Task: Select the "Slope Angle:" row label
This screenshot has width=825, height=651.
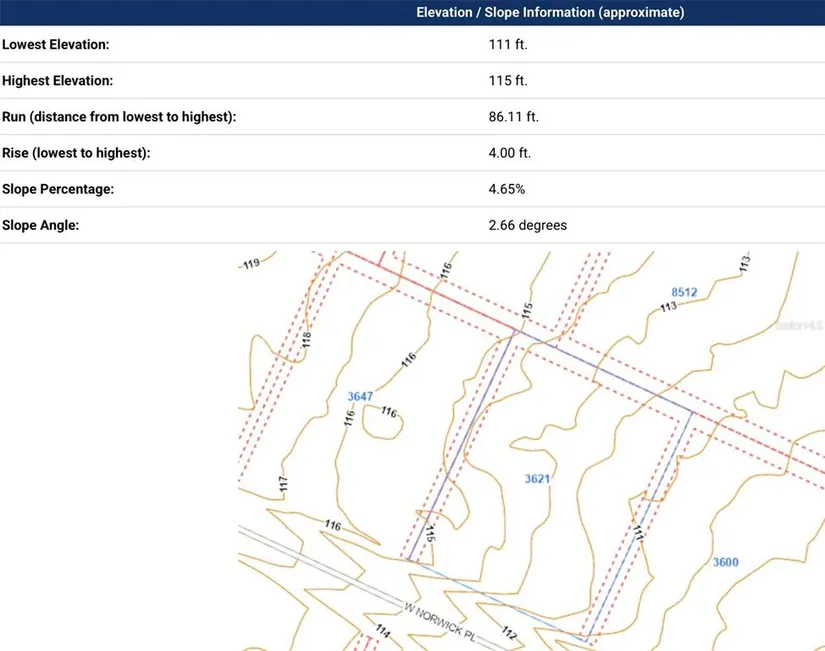Action: pyautogui.click(x=41, y=225)
